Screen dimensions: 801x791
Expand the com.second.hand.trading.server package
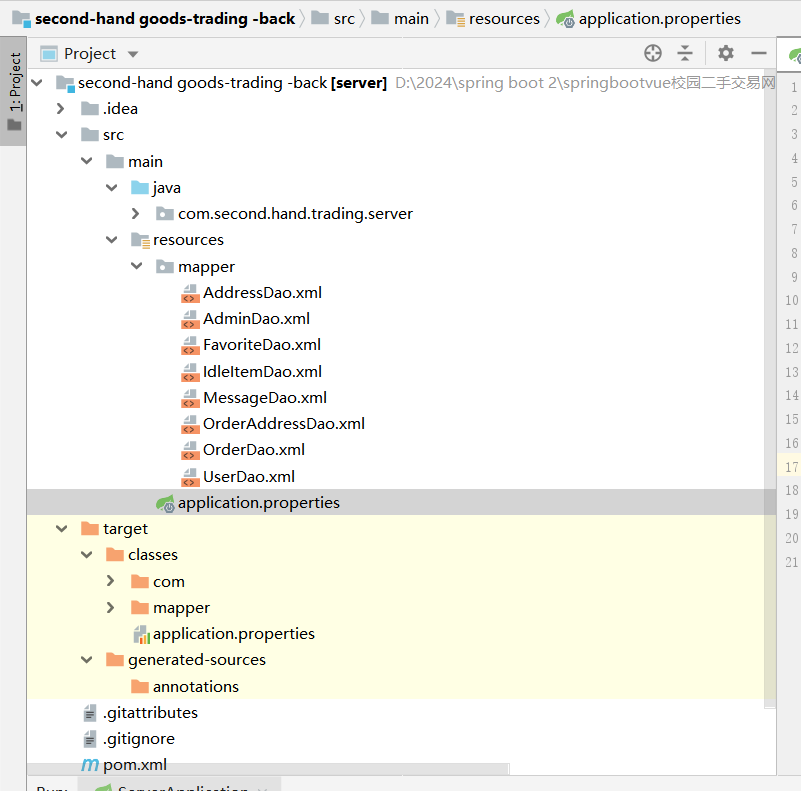pos(136,214)
